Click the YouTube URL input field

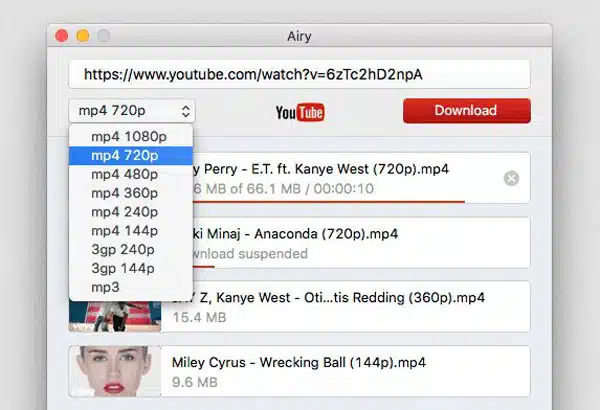pos(300,74)
